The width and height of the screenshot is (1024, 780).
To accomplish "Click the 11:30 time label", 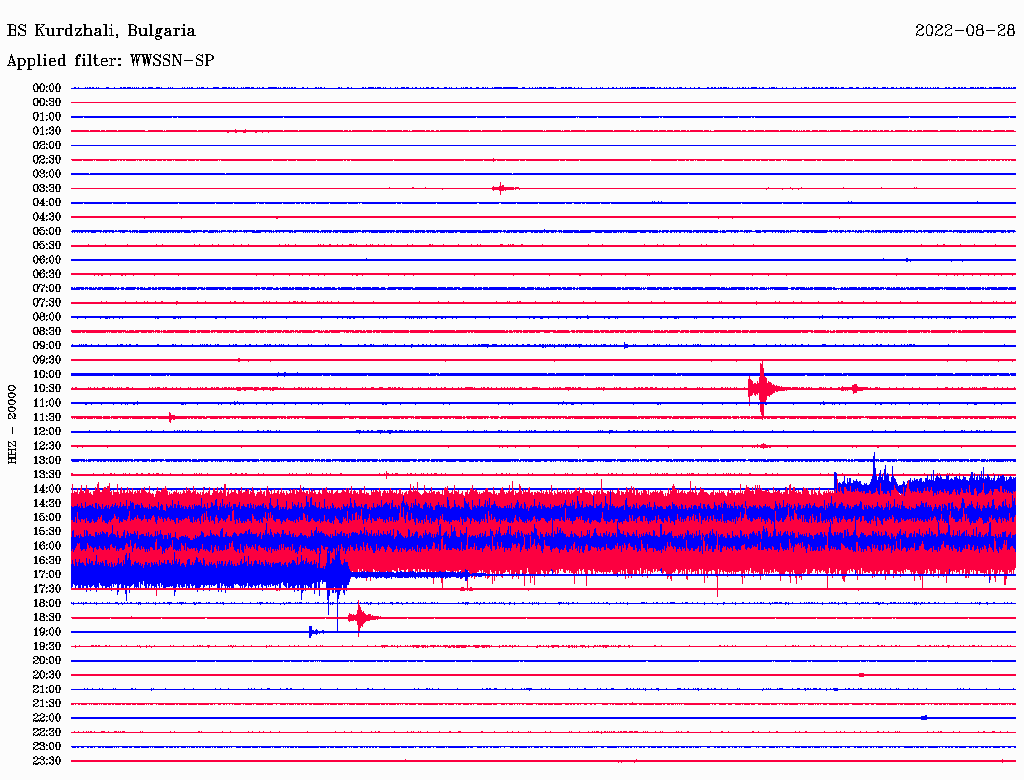I will (x=47, y=417).
